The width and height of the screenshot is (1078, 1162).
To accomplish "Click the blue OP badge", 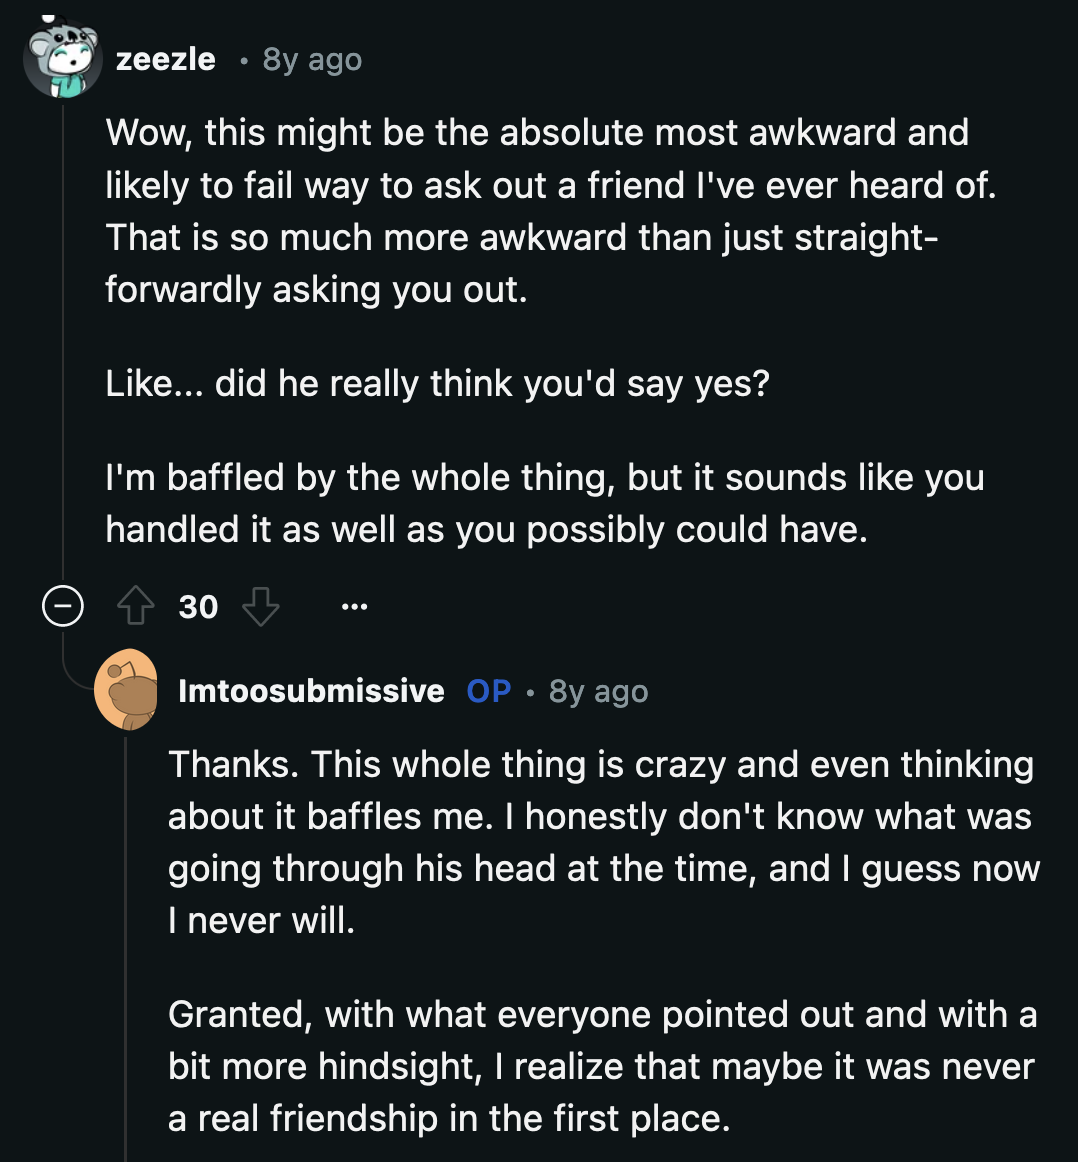I will [x=489, y=690].
